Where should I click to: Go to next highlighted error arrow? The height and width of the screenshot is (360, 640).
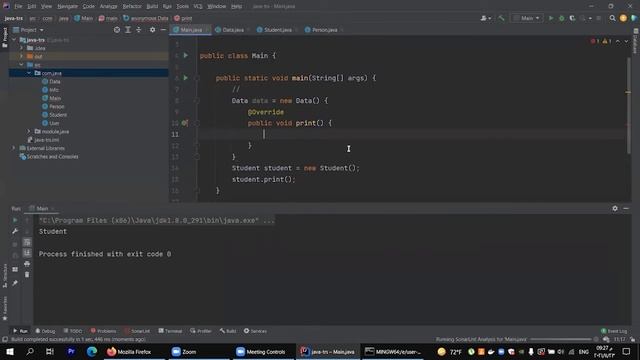(x=626, y=41)
